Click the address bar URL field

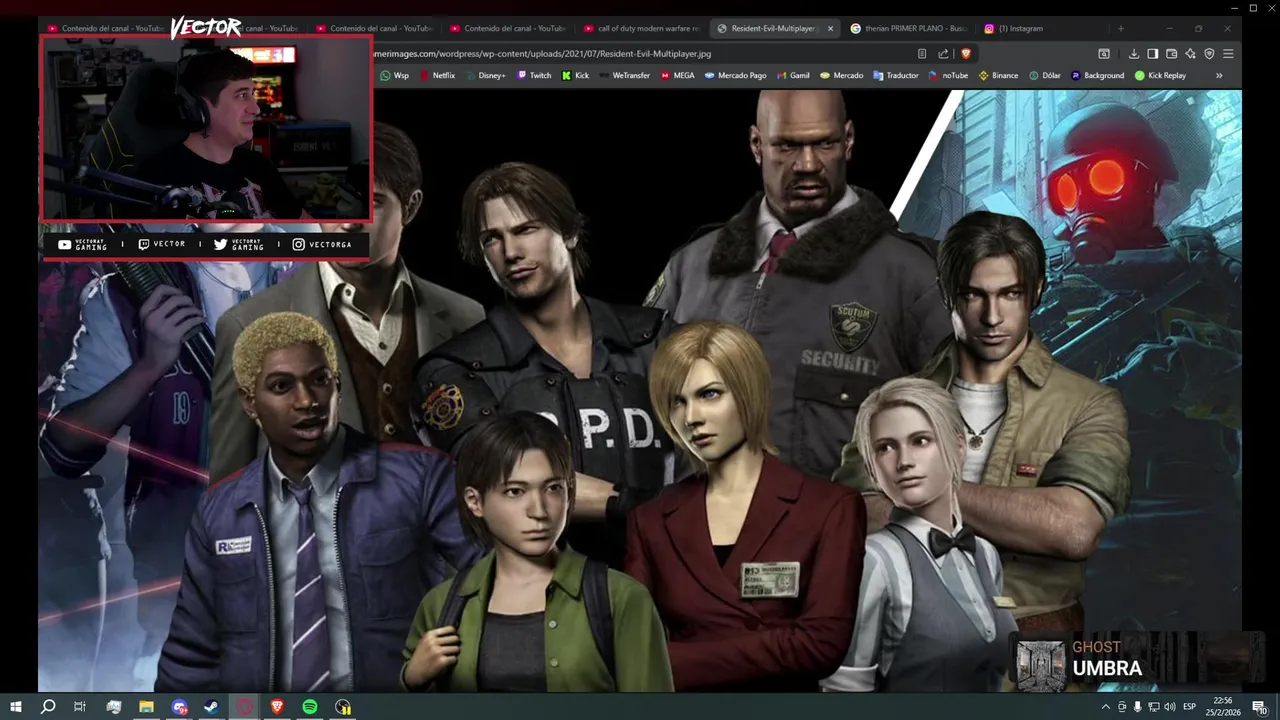640,54
